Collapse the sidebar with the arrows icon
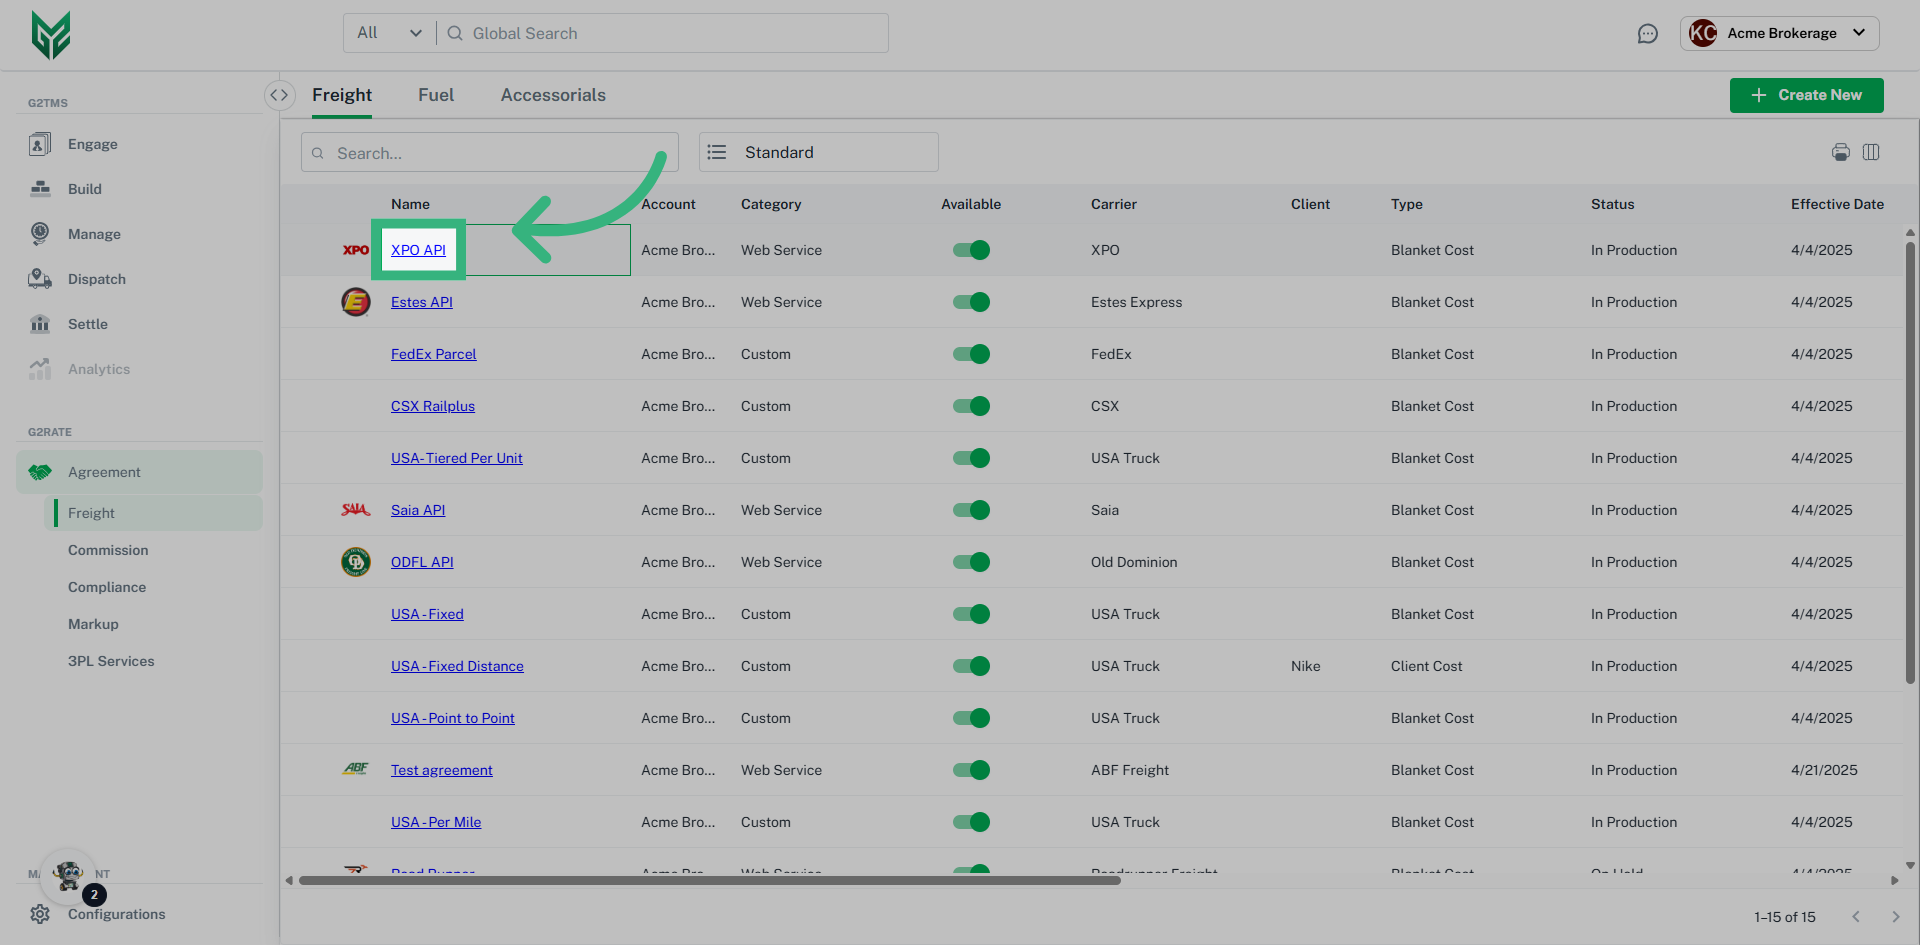Image resolution: width=1920 pixels, height=945 pixels. (279, 95)
